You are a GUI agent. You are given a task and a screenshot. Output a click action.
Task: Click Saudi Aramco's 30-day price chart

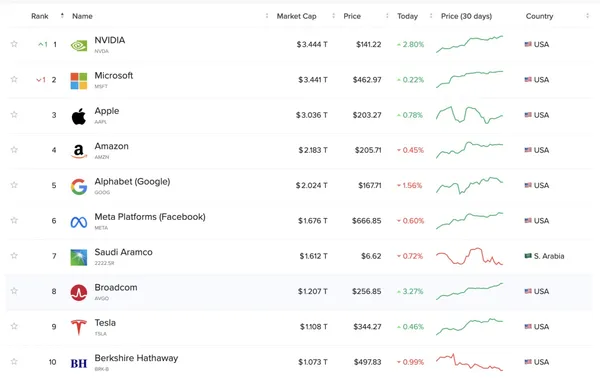tap(470, 256)
